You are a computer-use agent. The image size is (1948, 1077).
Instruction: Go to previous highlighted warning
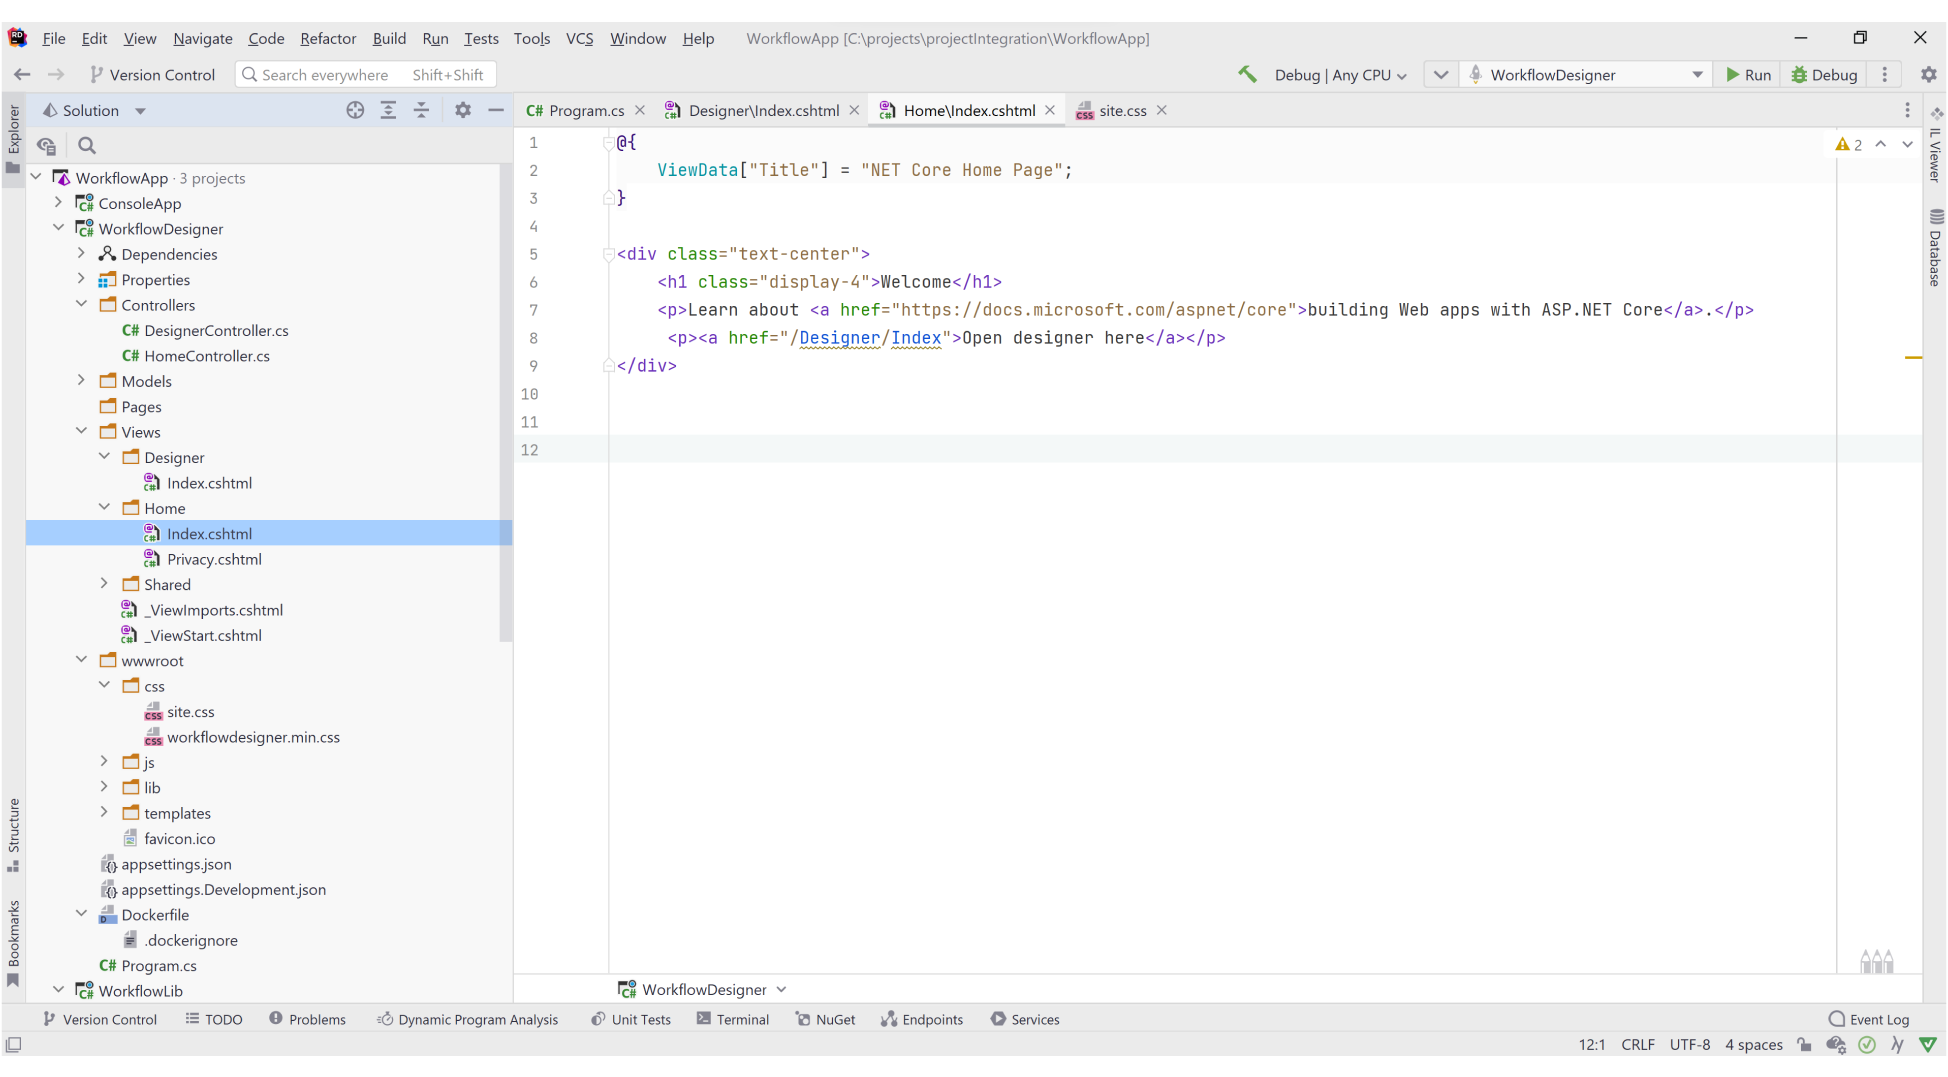point(1881,145)
